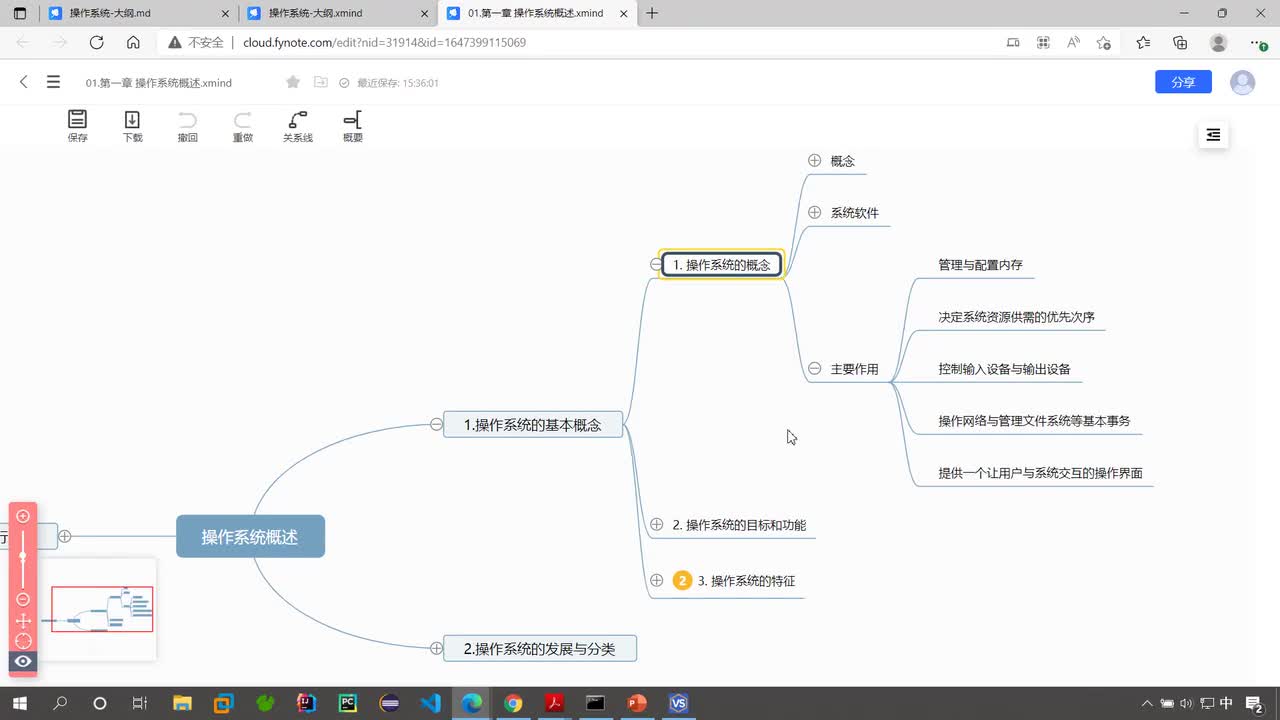The width and height of the screenshot is (1280, 720).
Task: Select the 2.操作系统的发展与分类 topic box
Action: point(540,648)
